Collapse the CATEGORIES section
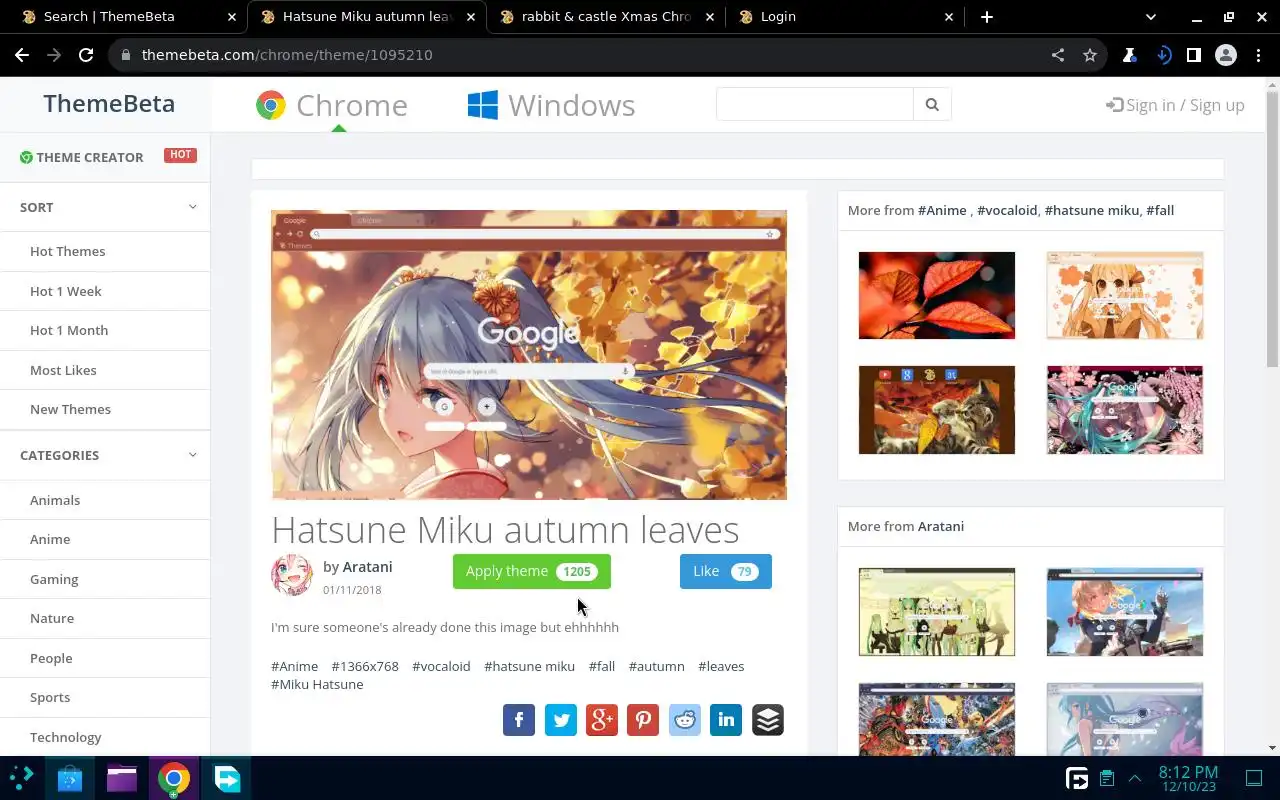 pyautogui.click(x=192, y=455)
